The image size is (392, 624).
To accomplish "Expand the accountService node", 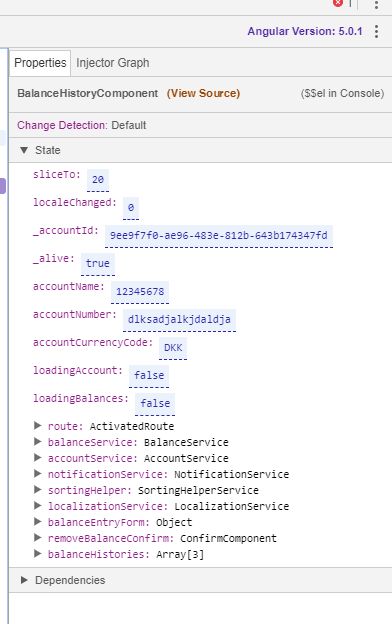I will click(38, 458).
